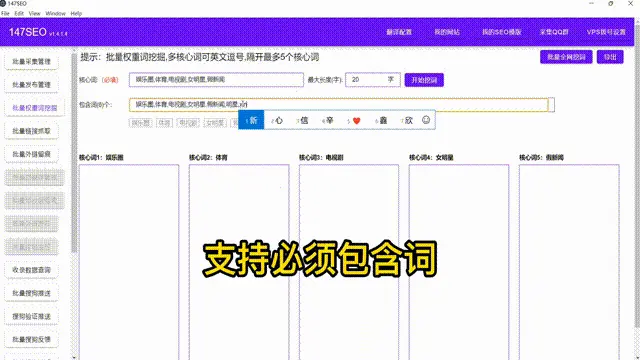
Task: Click the emoji smiley icon in IME bar
Action: pos(426,120)
